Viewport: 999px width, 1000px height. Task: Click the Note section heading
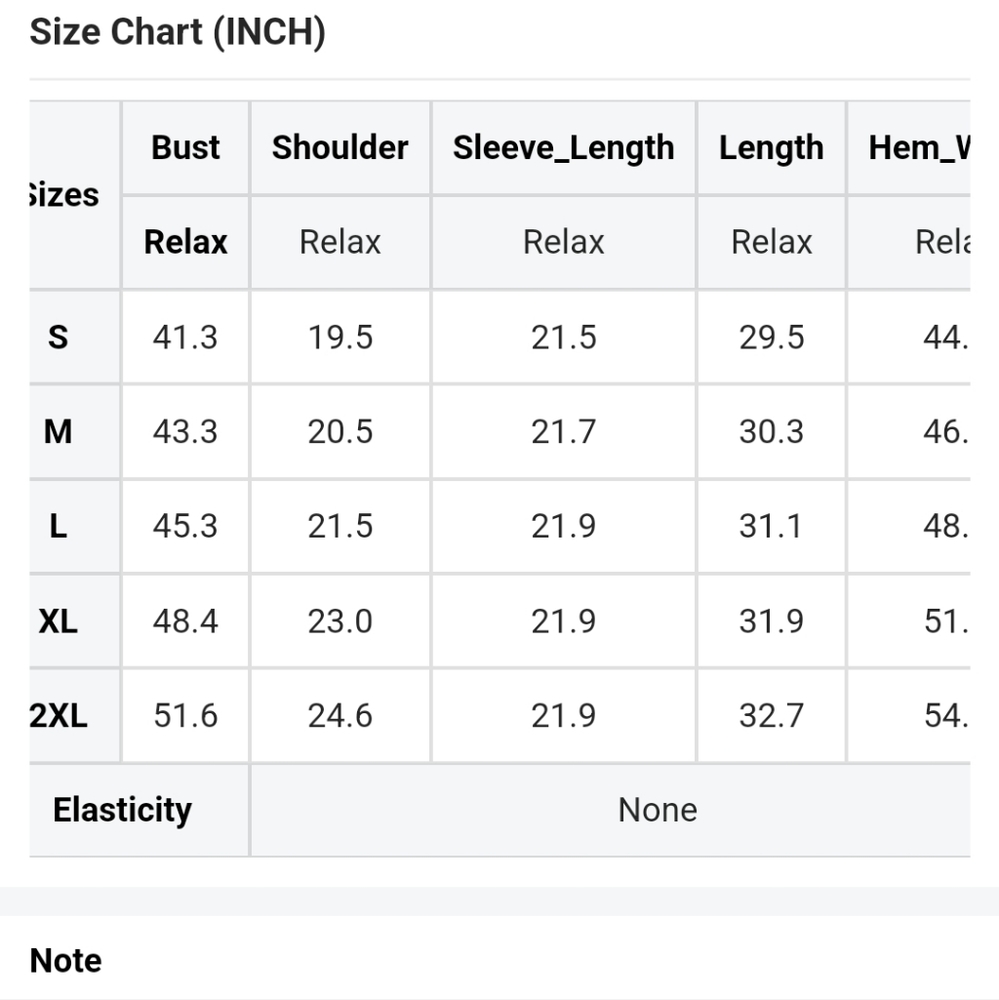[x=66, y=960]
